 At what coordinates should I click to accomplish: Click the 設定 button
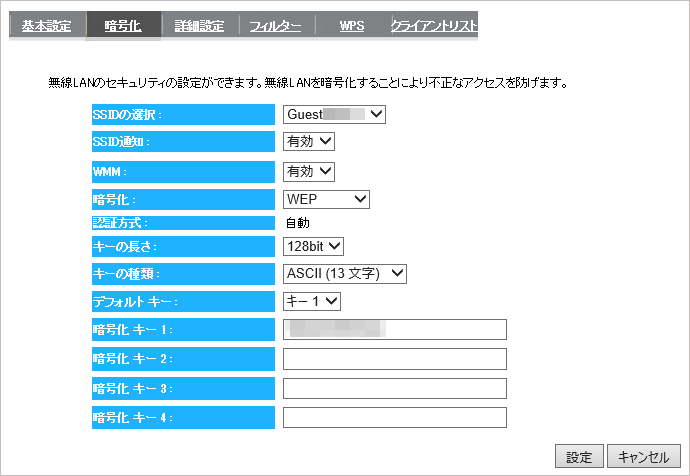tap(579, 457)
